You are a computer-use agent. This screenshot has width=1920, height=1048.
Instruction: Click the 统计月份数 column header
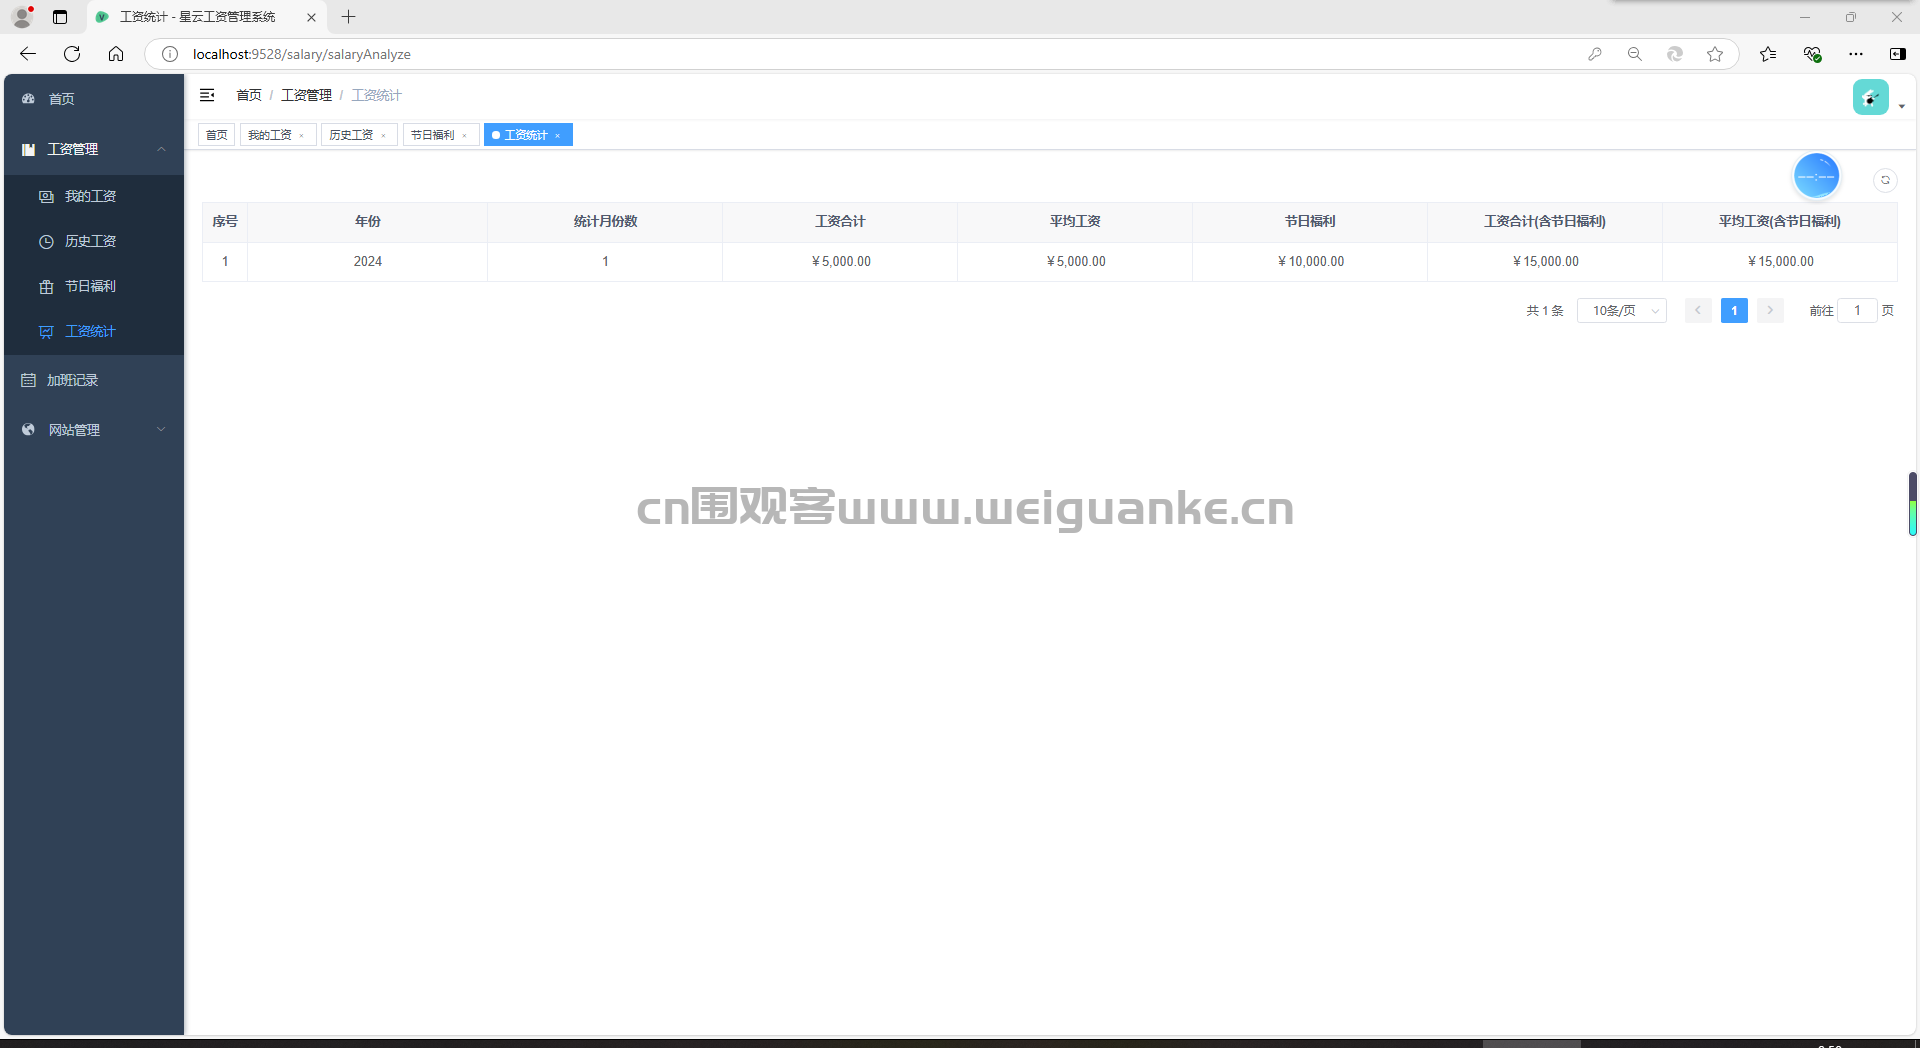605,222
